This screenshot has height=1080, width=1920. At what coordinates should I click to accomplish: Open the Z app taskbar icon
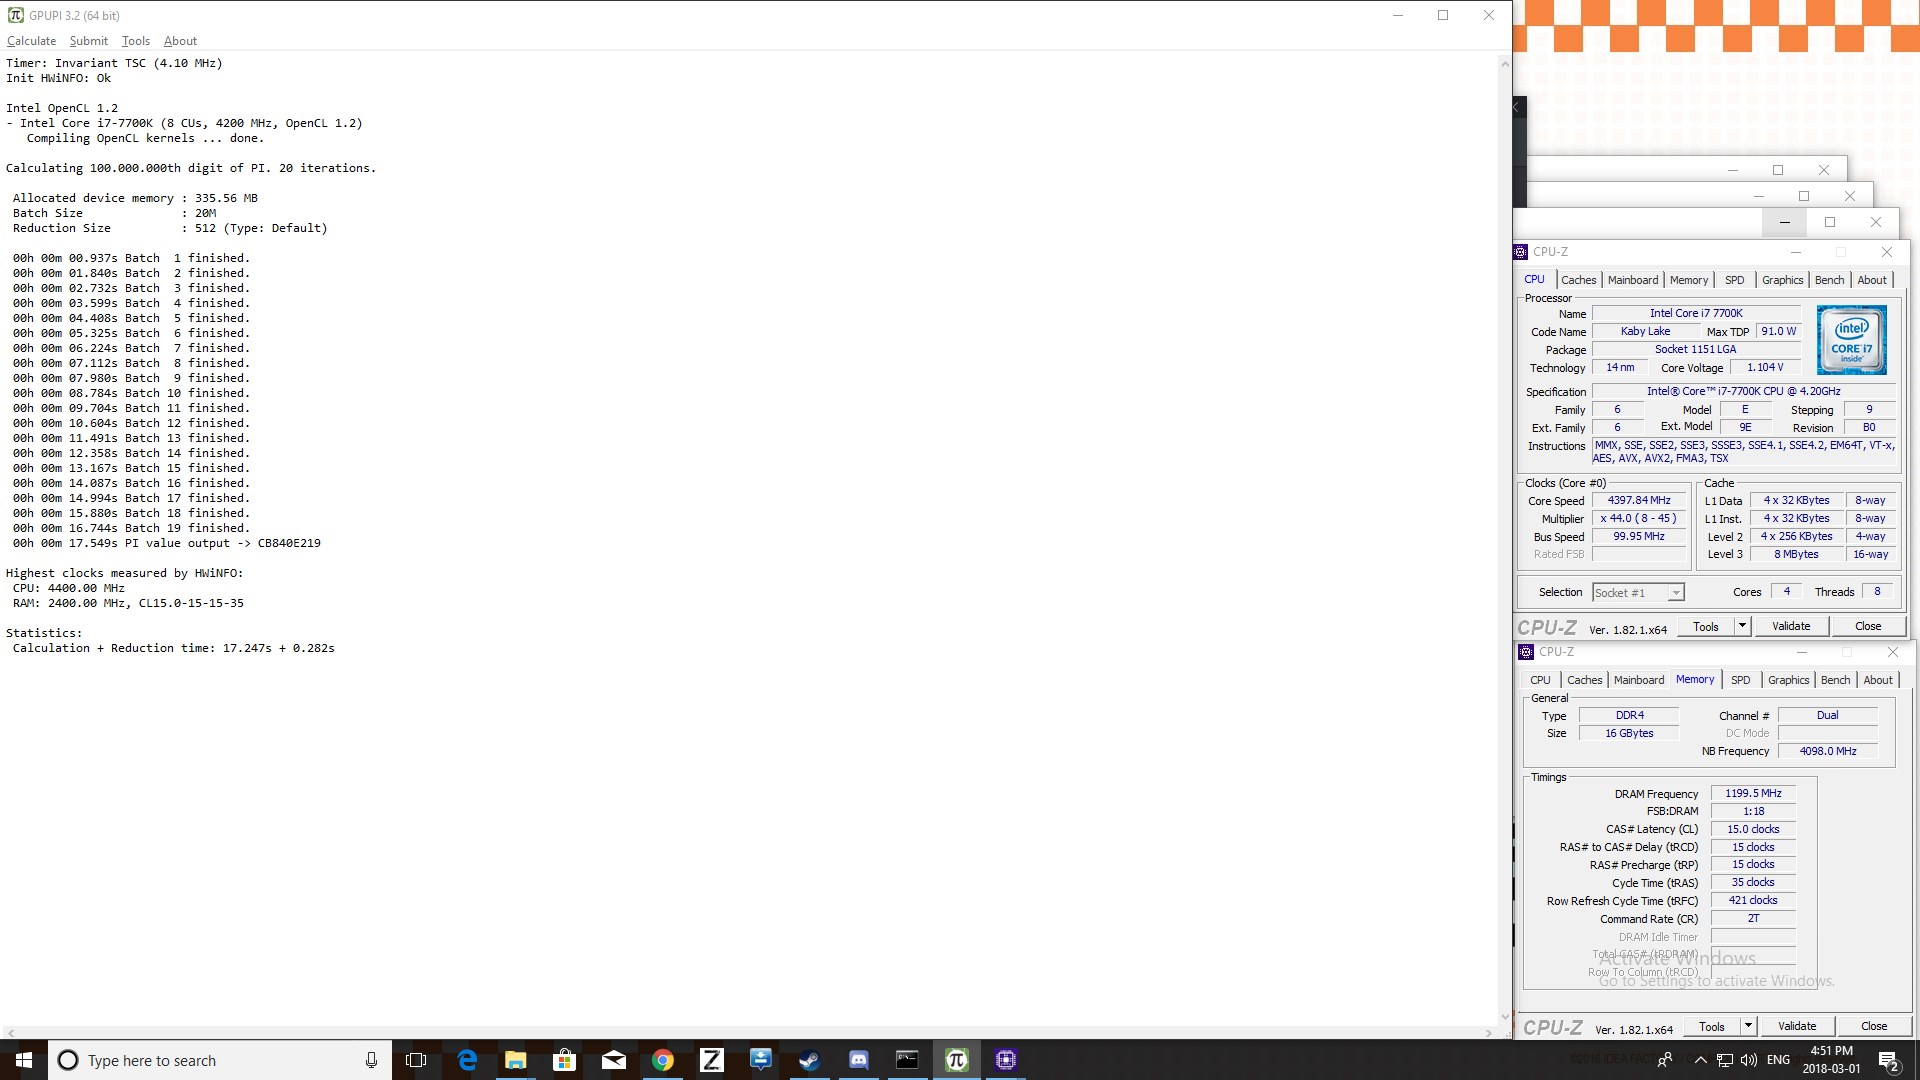(711, 1060)
